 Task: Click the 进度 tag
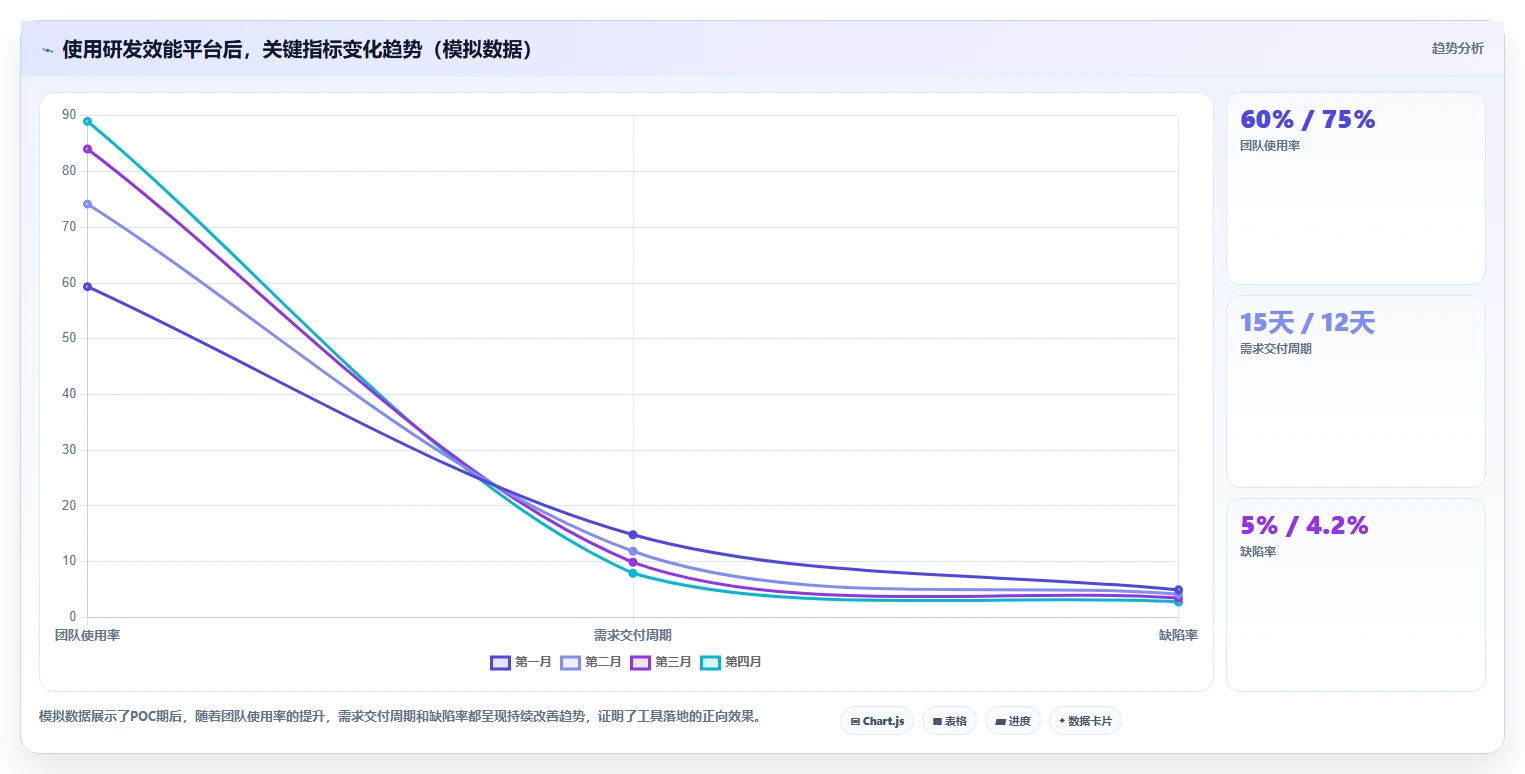pyautogui.click(x=1013, y=721)
